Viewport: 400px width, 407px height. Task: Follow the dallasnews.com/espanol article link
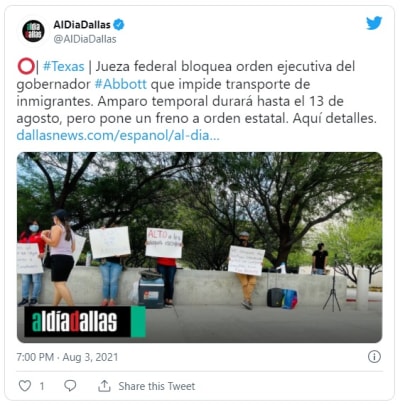[118, 136]
